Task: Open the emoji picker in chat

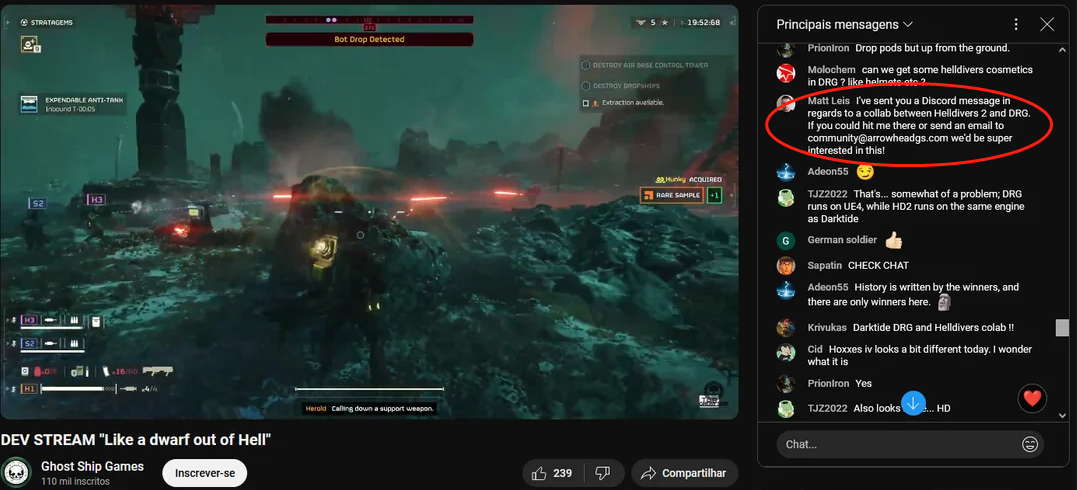Action: click(x=1029, y=444)
